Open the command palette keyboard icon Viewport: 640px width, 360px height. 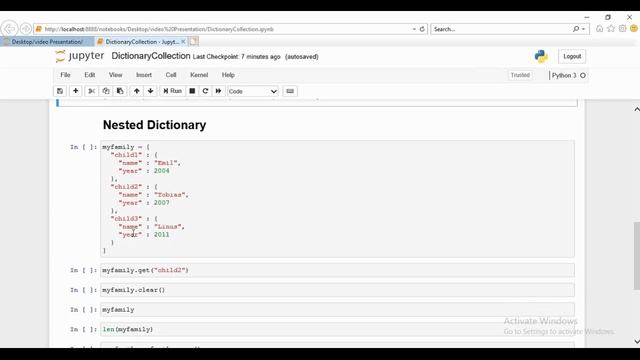tap(290, 91)
